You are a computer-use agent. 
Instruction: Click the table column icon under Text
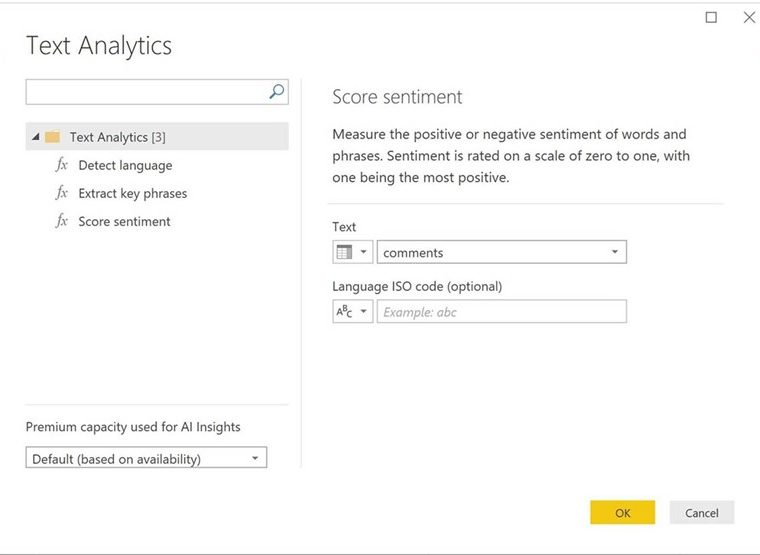(344, 253)
